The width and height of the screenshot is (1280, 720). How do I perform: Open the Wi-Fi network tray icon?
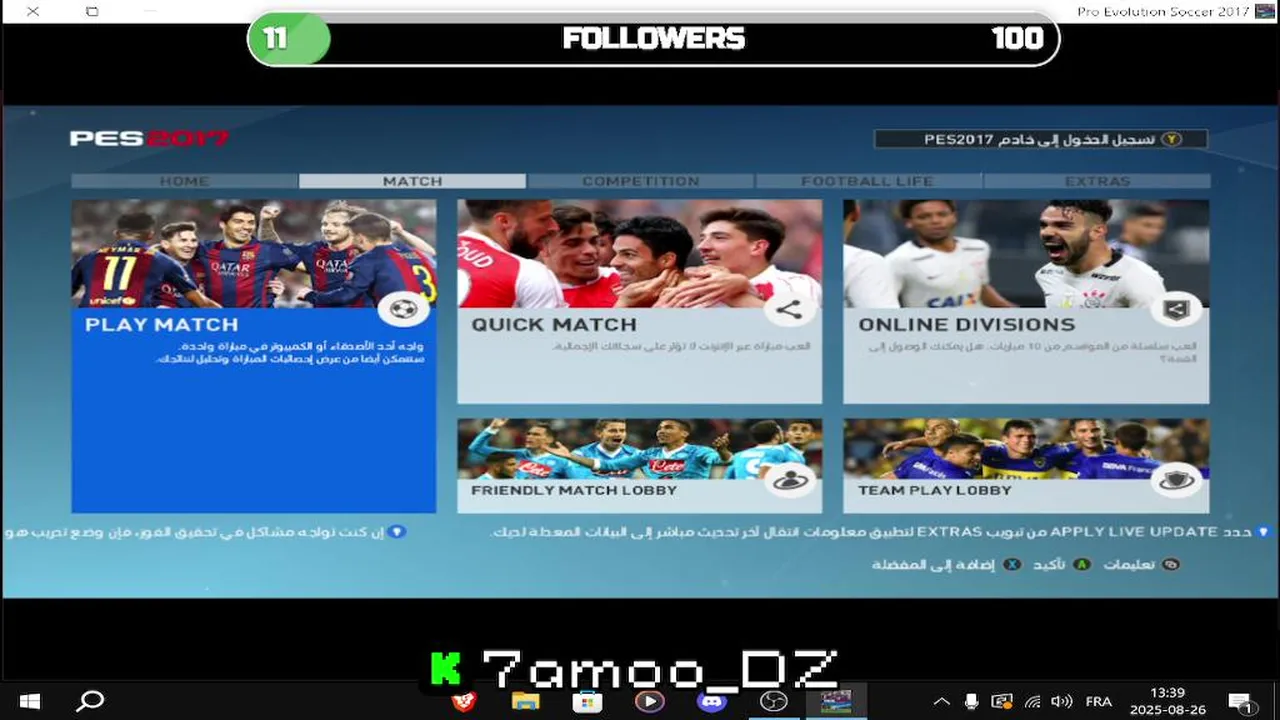tap(1033, 701)
